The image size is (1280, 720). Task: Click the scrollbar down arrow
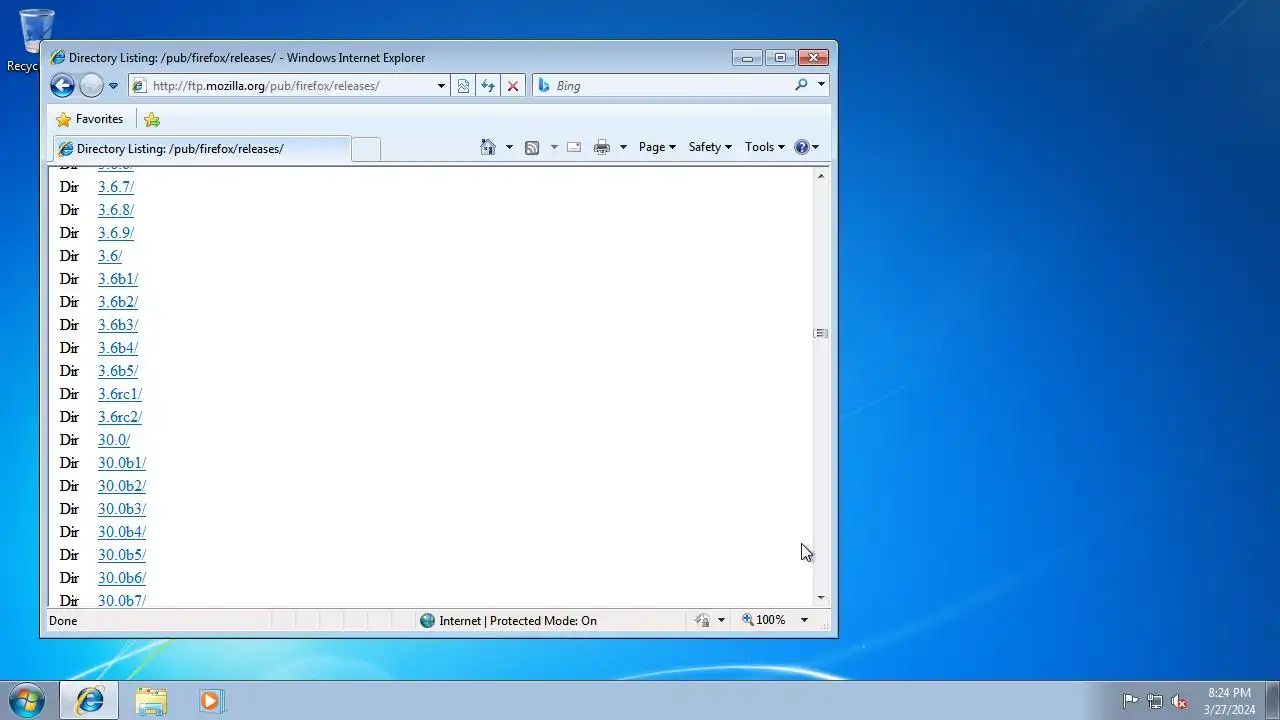(x=821, y=598)
